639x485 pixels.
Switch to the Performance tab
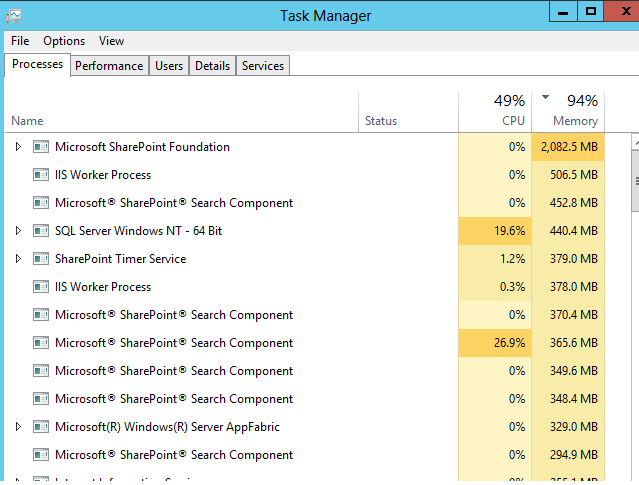pos(109,66)
